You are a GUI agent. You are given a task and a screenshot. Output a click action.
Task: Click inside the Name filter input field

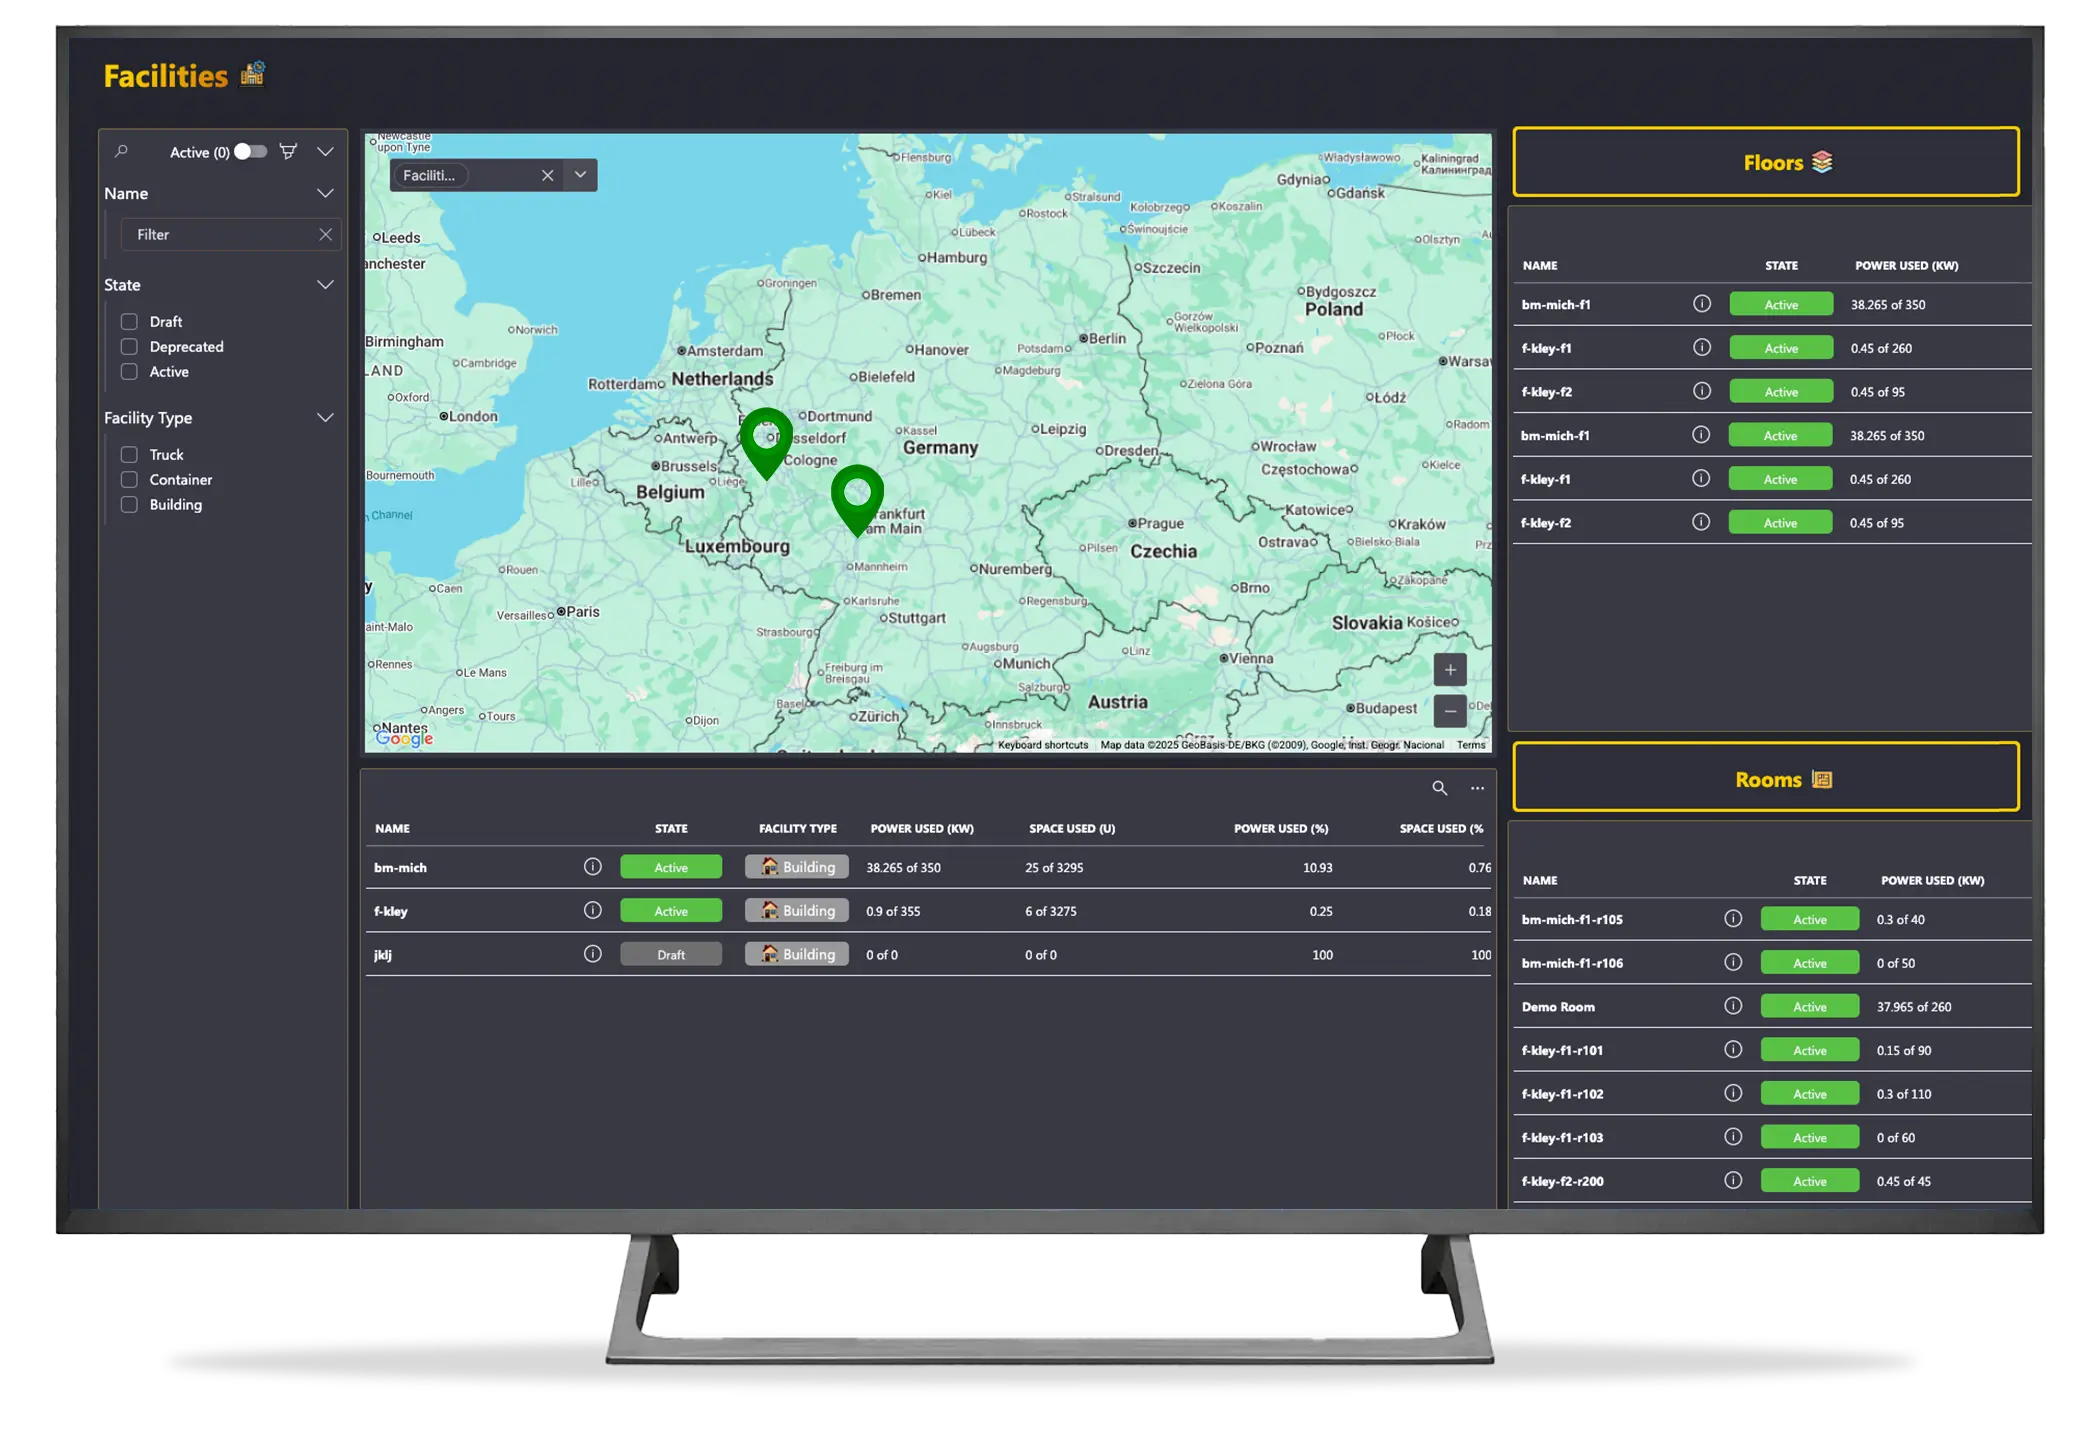pyautogui.click(x=225, y=234)
